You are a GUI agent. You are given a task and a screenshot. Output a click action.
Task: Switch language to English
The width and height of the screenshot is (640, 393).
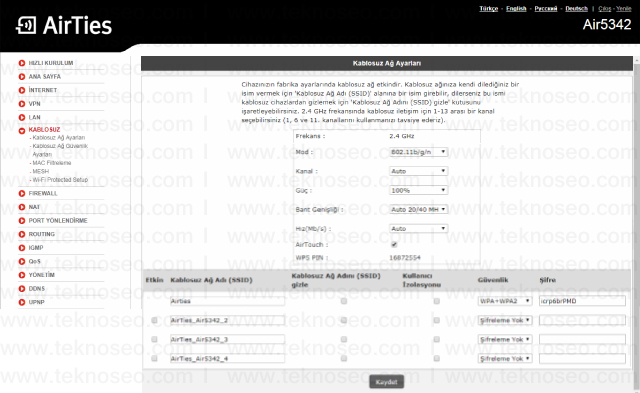pos(516,9)
